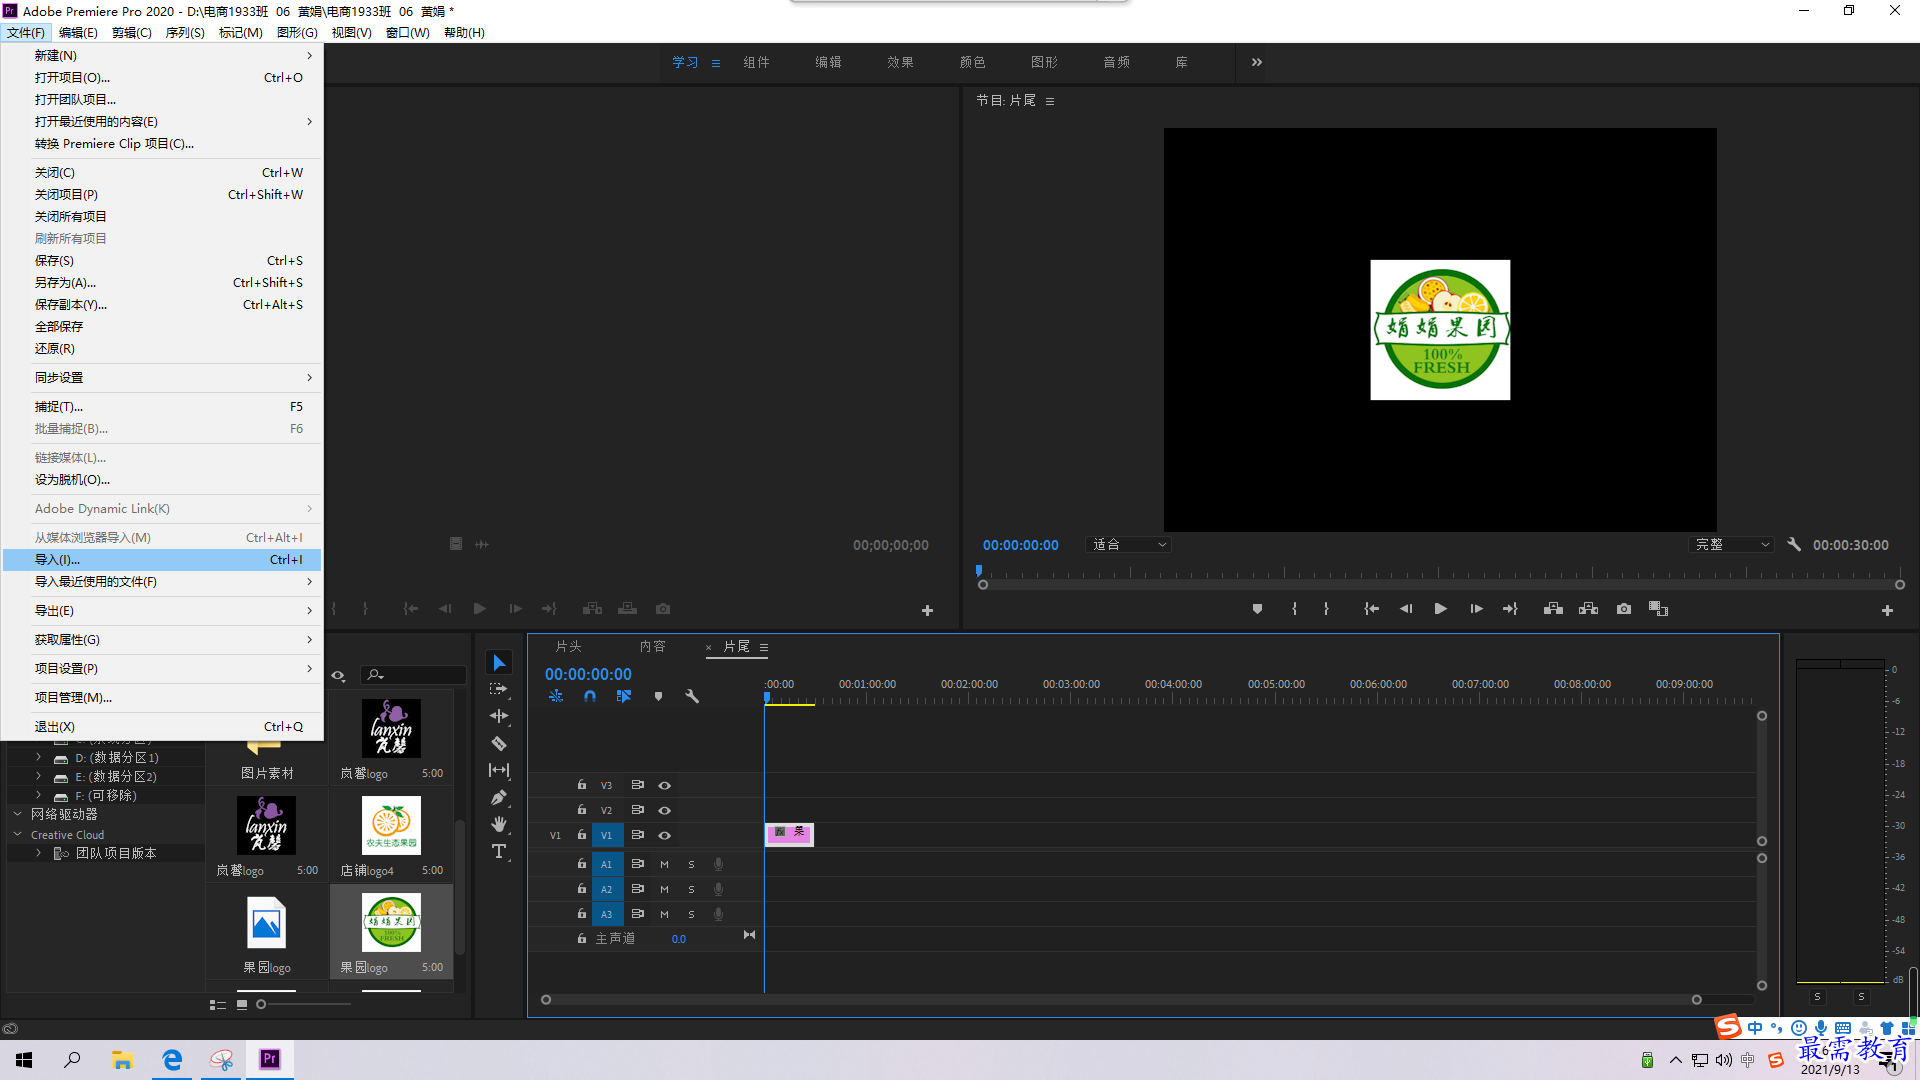1920x1080 pixels.
Task: Toggle linked selection in timeline
Action: pyautogui.click(x=624, y=696)
